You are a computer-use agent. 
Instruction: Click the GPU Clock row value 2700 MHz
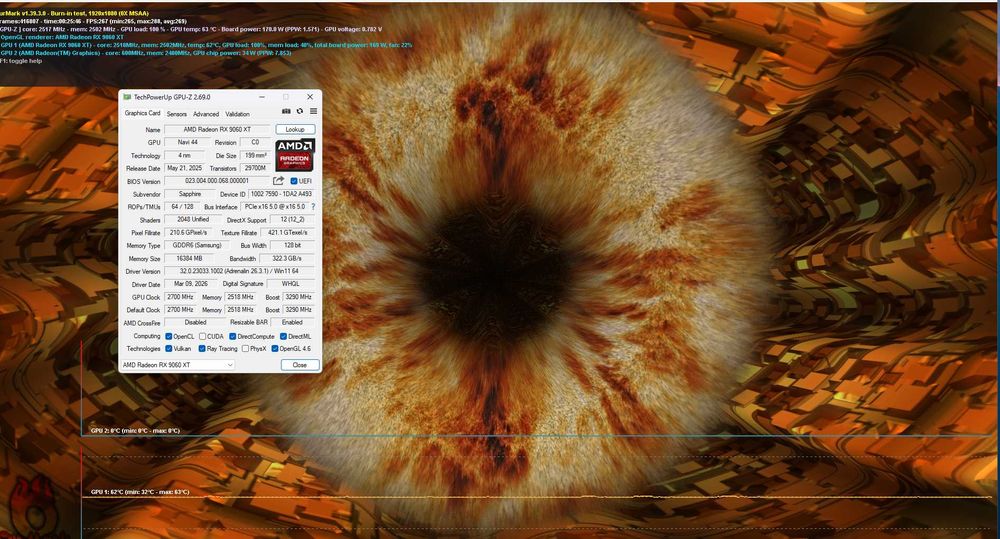[x=180, y=297]
